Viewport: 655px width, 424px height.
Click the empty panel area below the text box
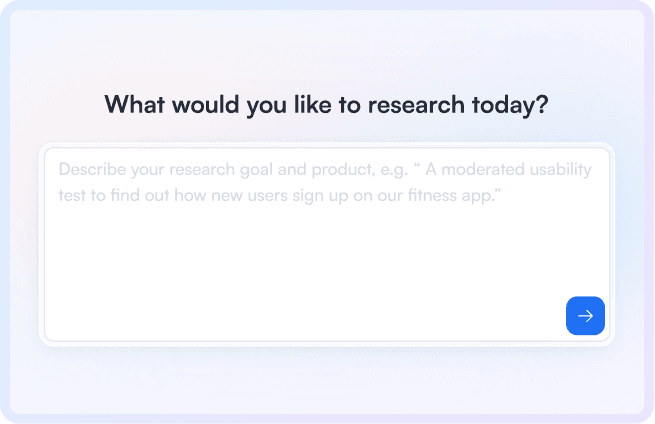[x=327, y=382]
